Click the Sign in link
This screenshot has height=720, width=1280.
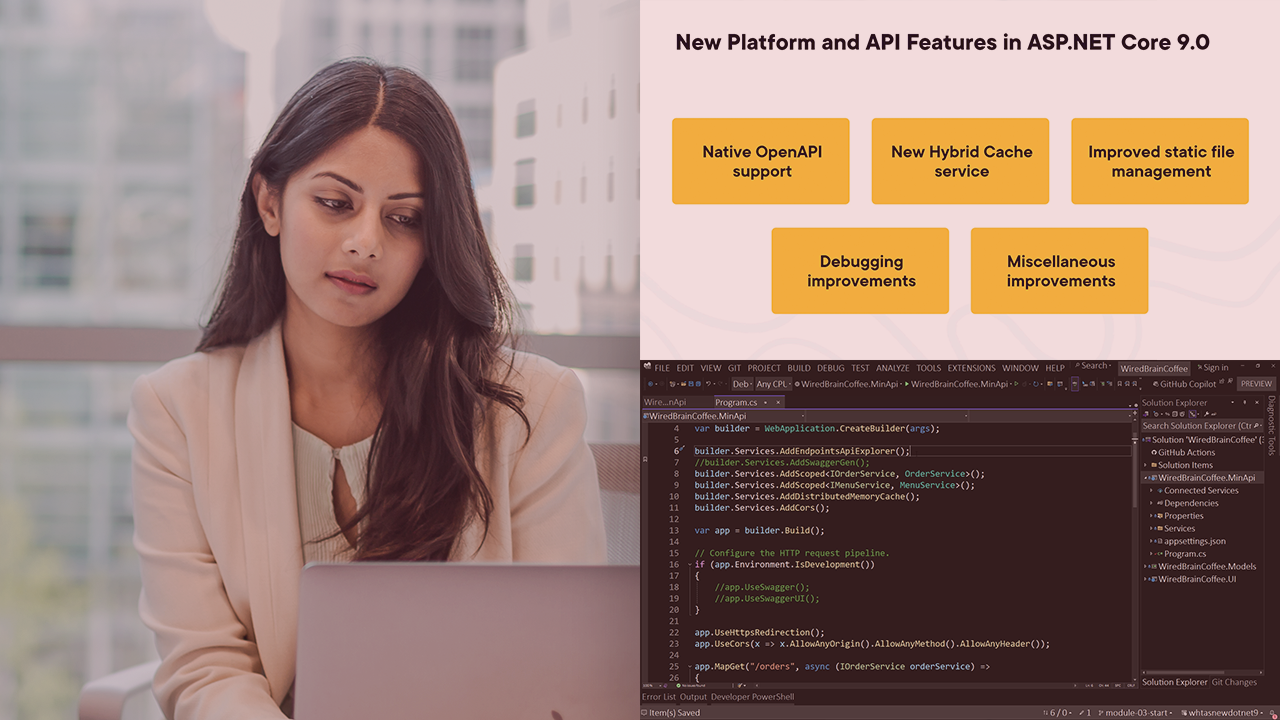click(x=1214, y=368)
